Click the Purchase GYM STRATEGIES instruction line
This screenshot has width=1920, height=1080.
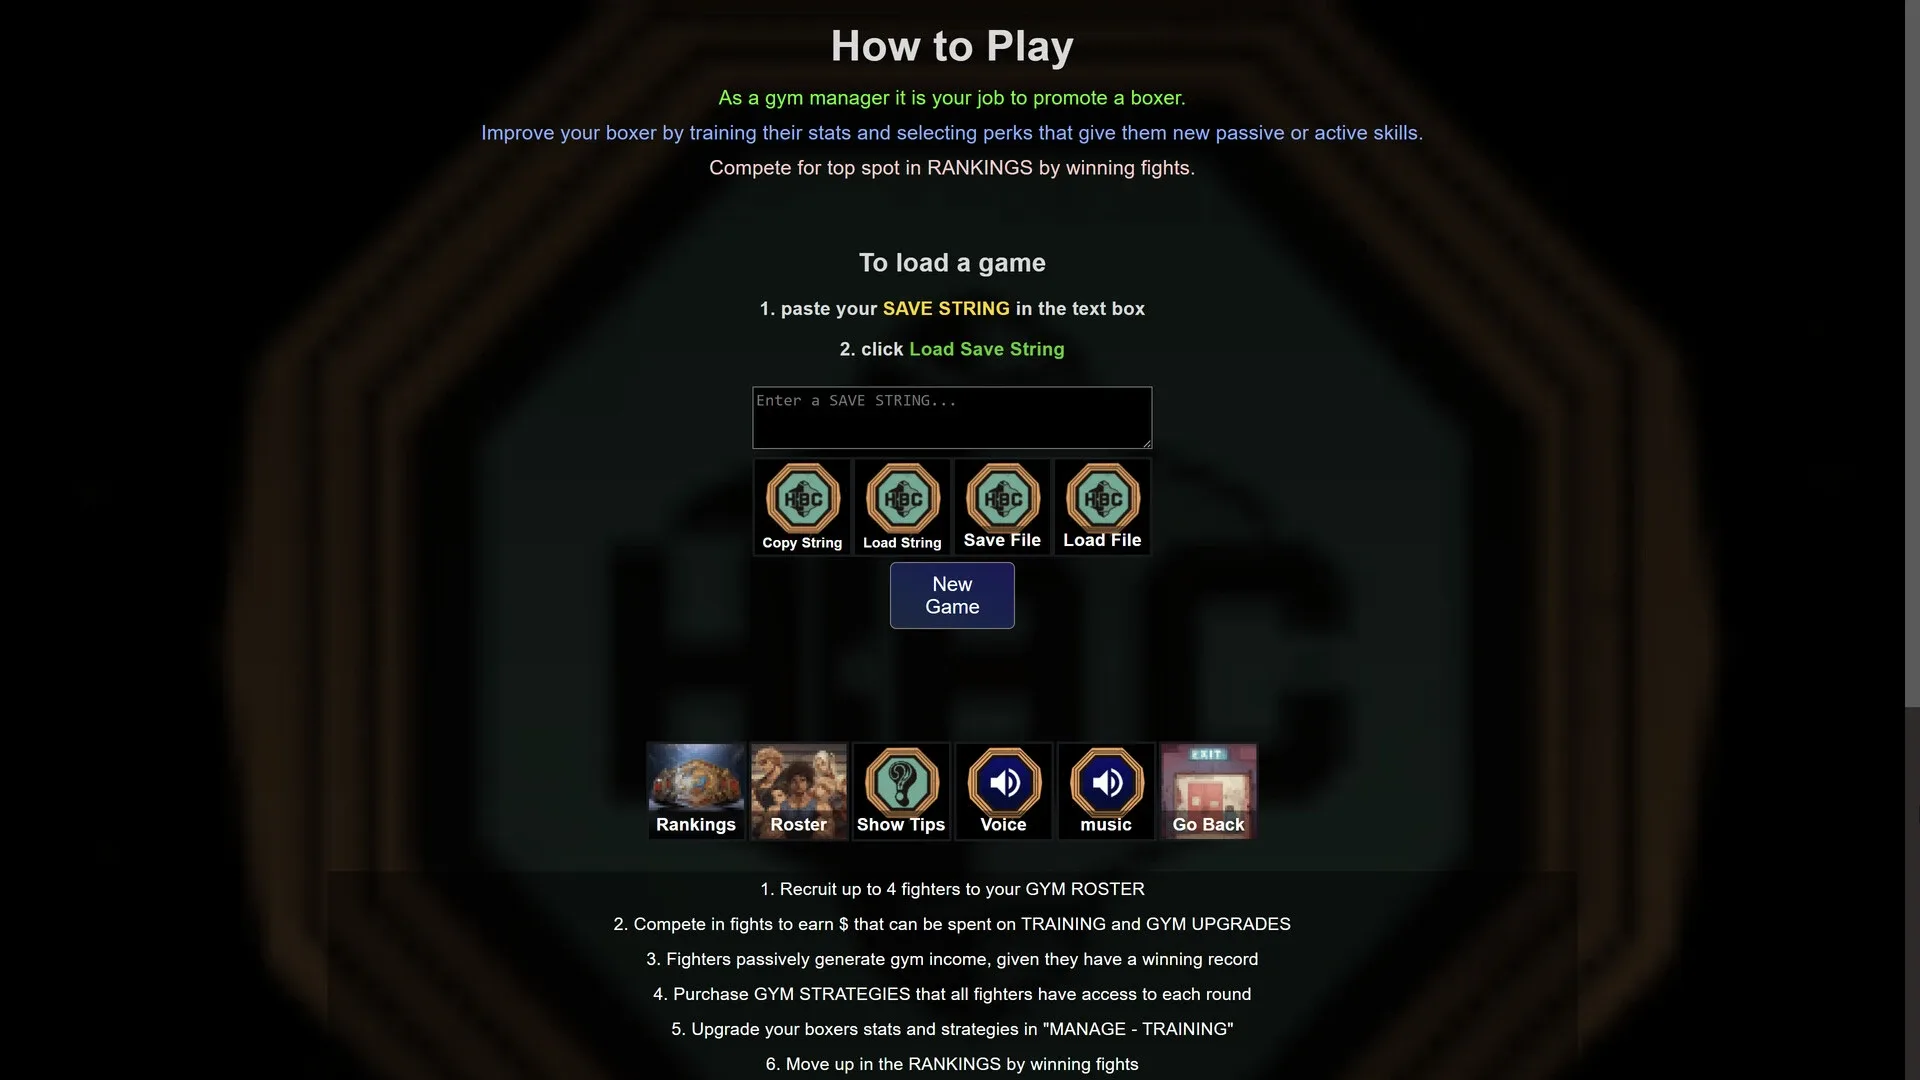[952, 994]
